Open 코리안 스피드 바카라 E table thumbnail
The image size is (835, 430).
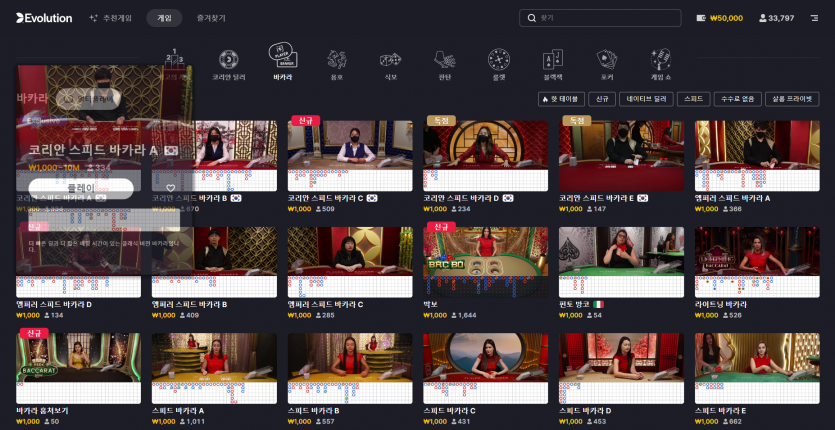click(x=621, y=156)
